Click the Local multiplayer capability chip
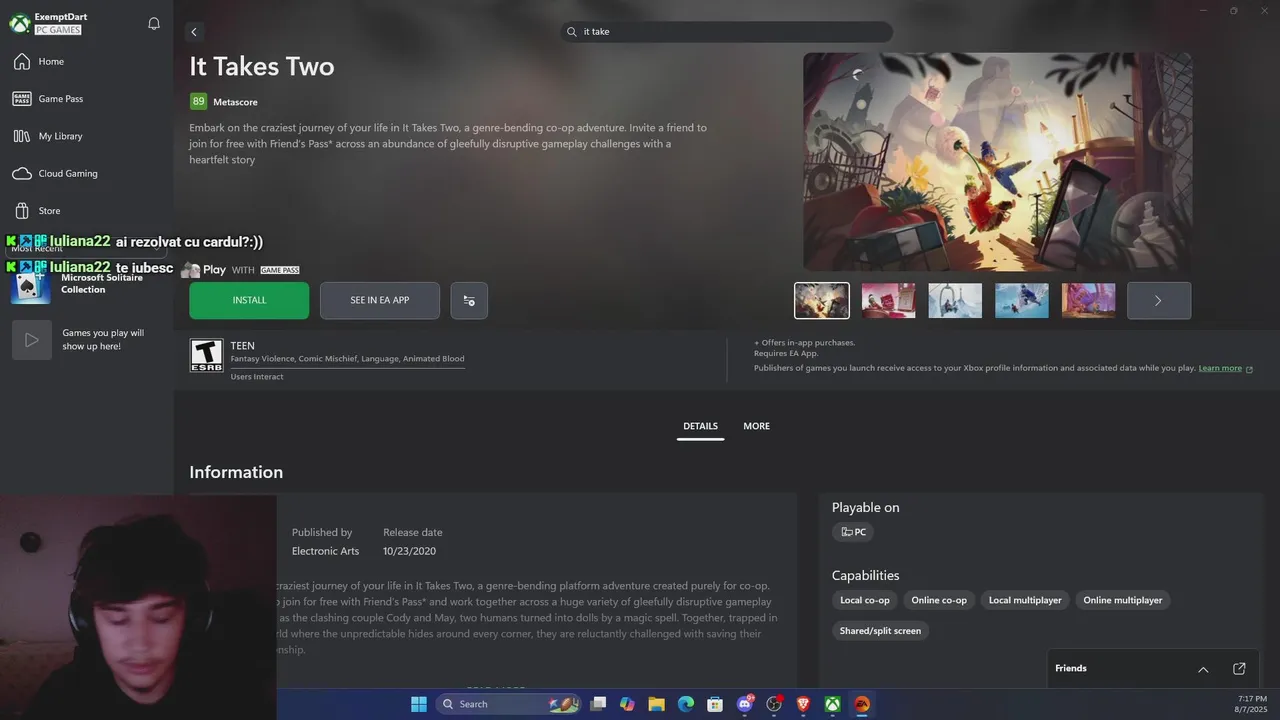The image size is (1280, 720). [1025, 600]
